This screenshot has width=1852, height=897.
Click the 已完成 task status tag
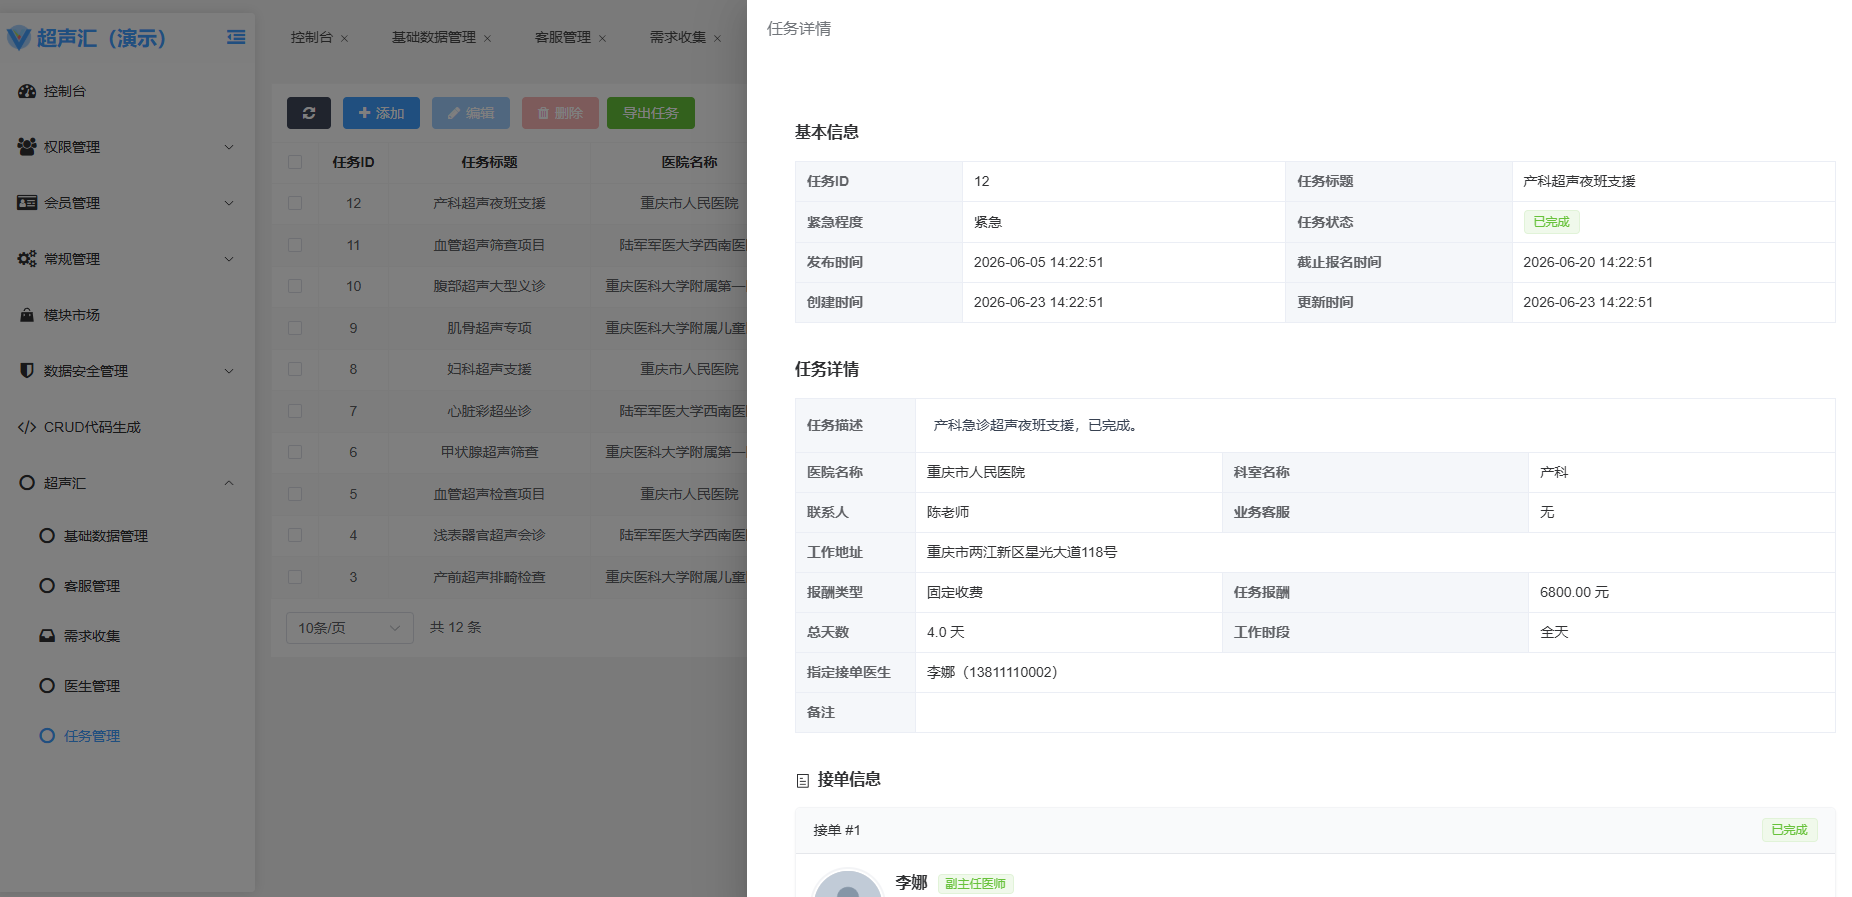[1551, 222]
